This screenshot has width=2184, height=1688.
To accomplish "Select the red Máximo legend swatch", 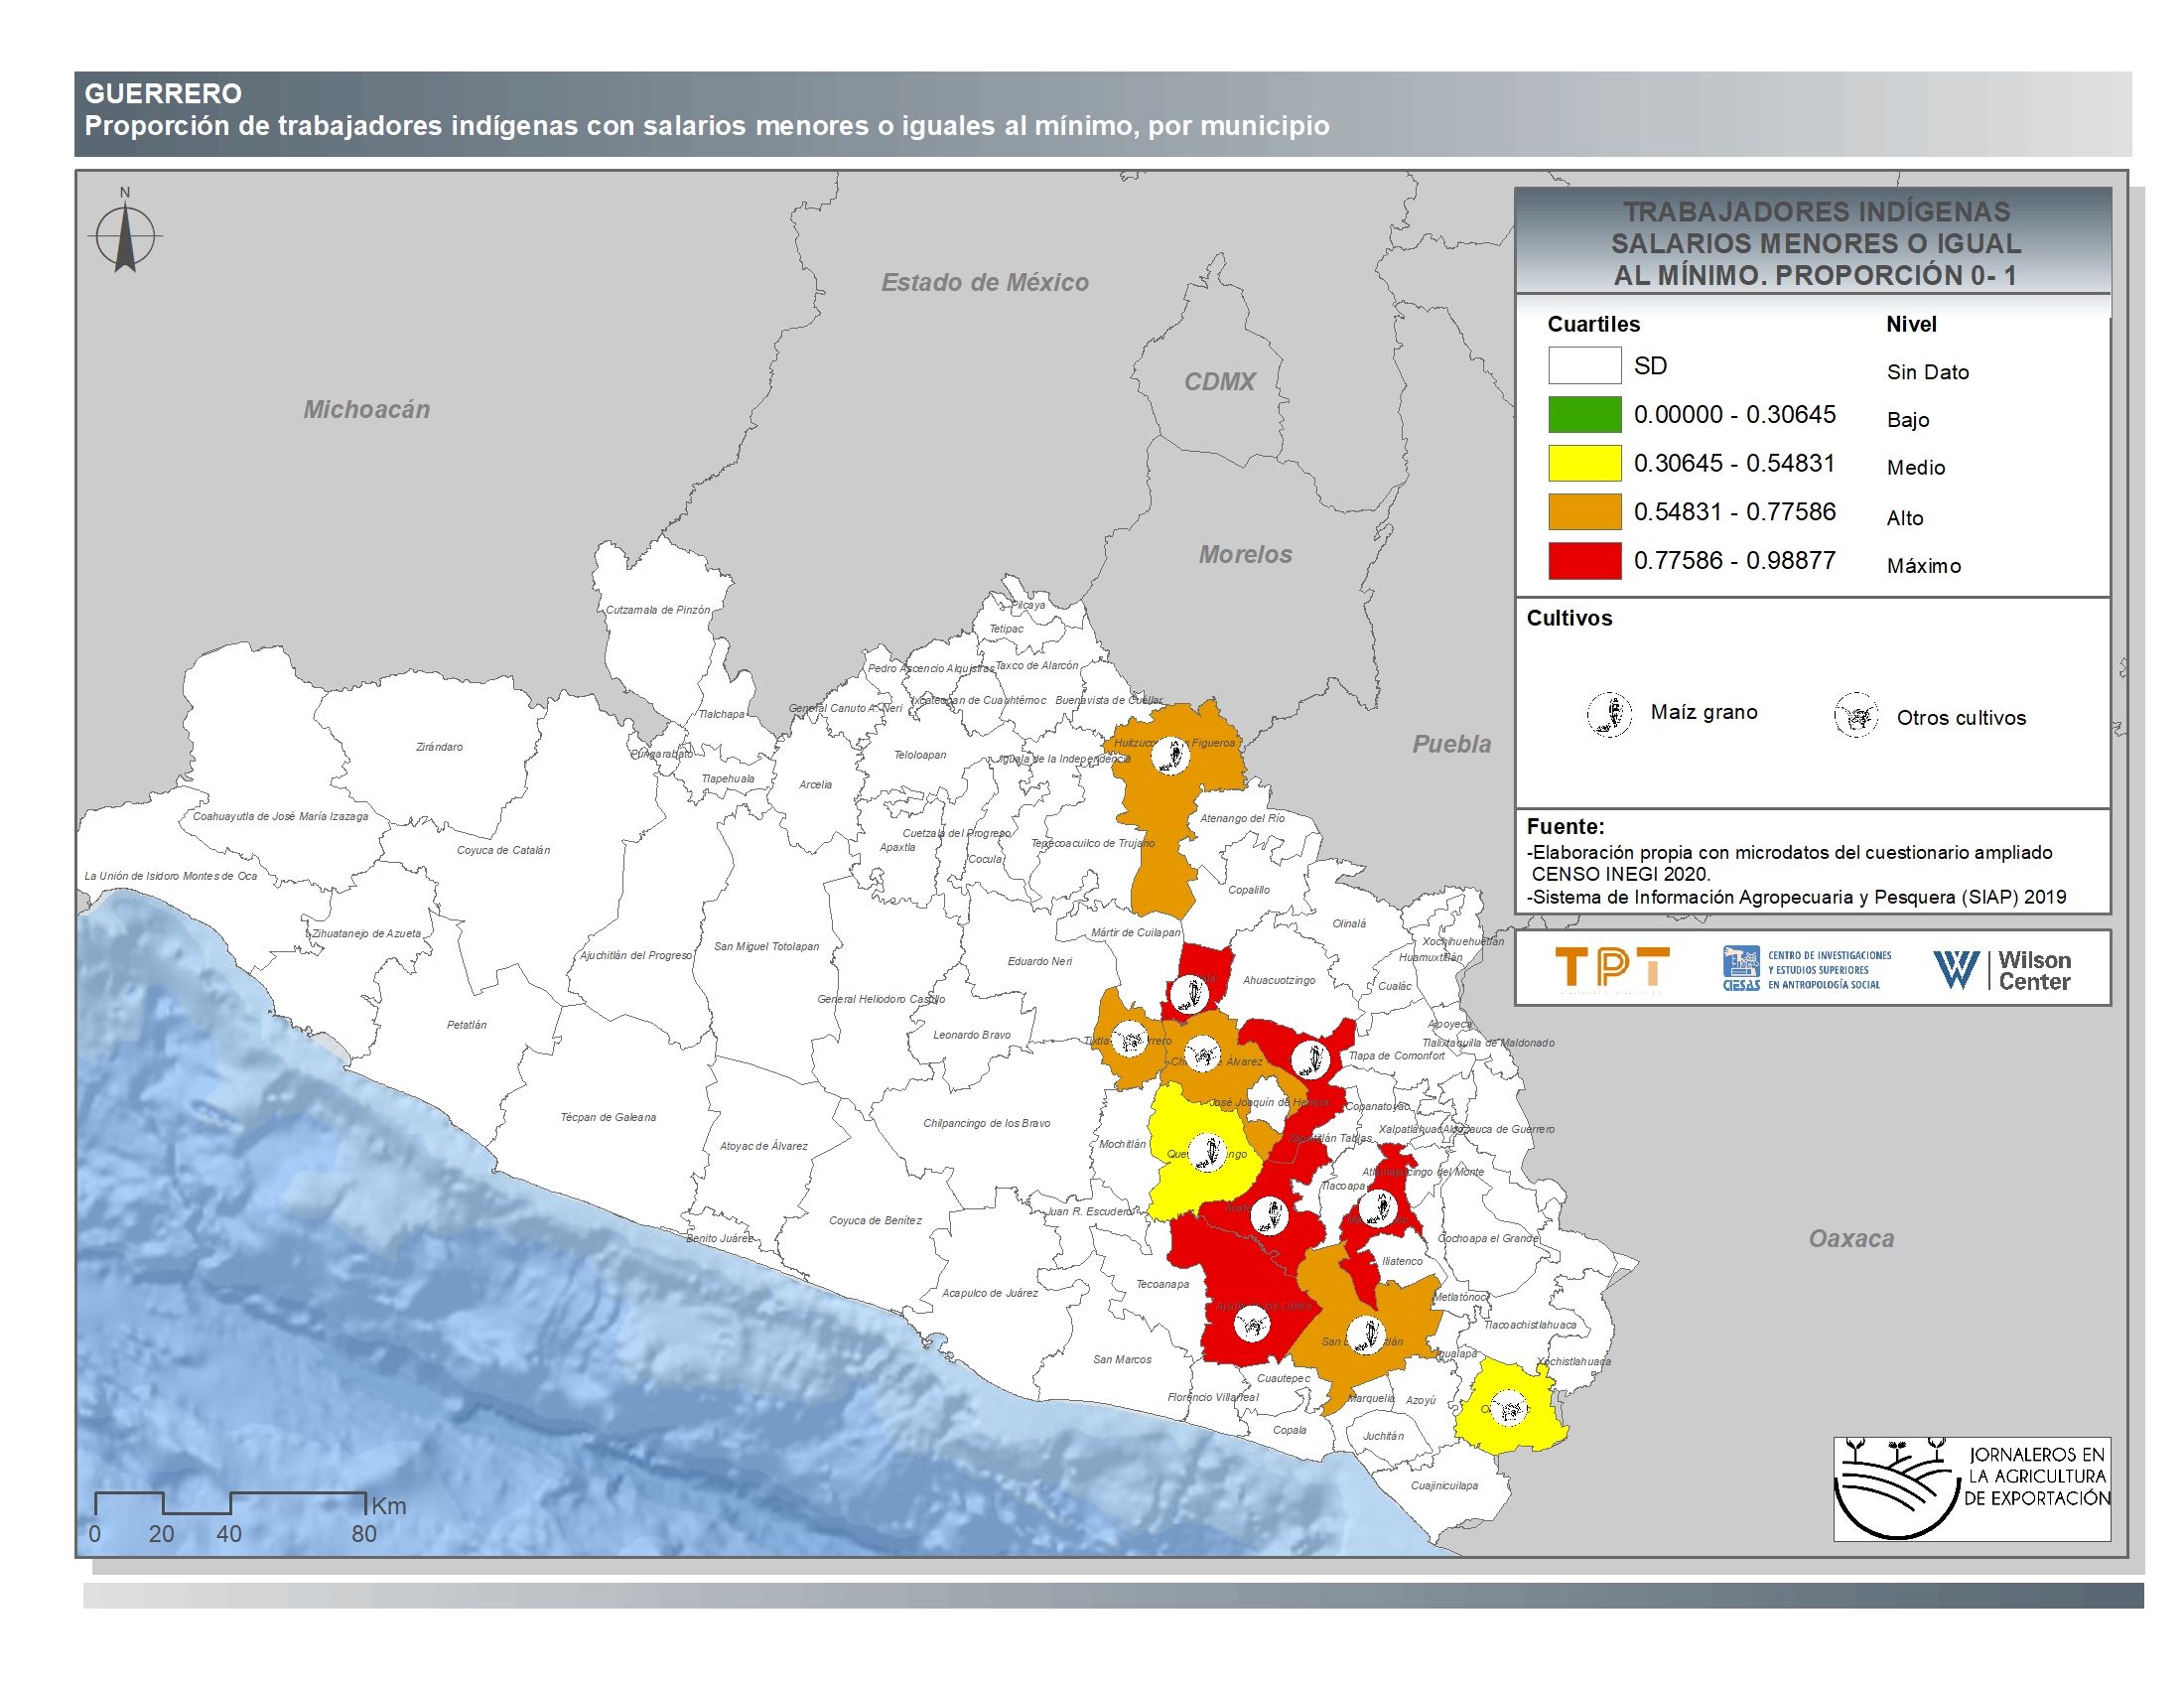I will [1584, 560].
